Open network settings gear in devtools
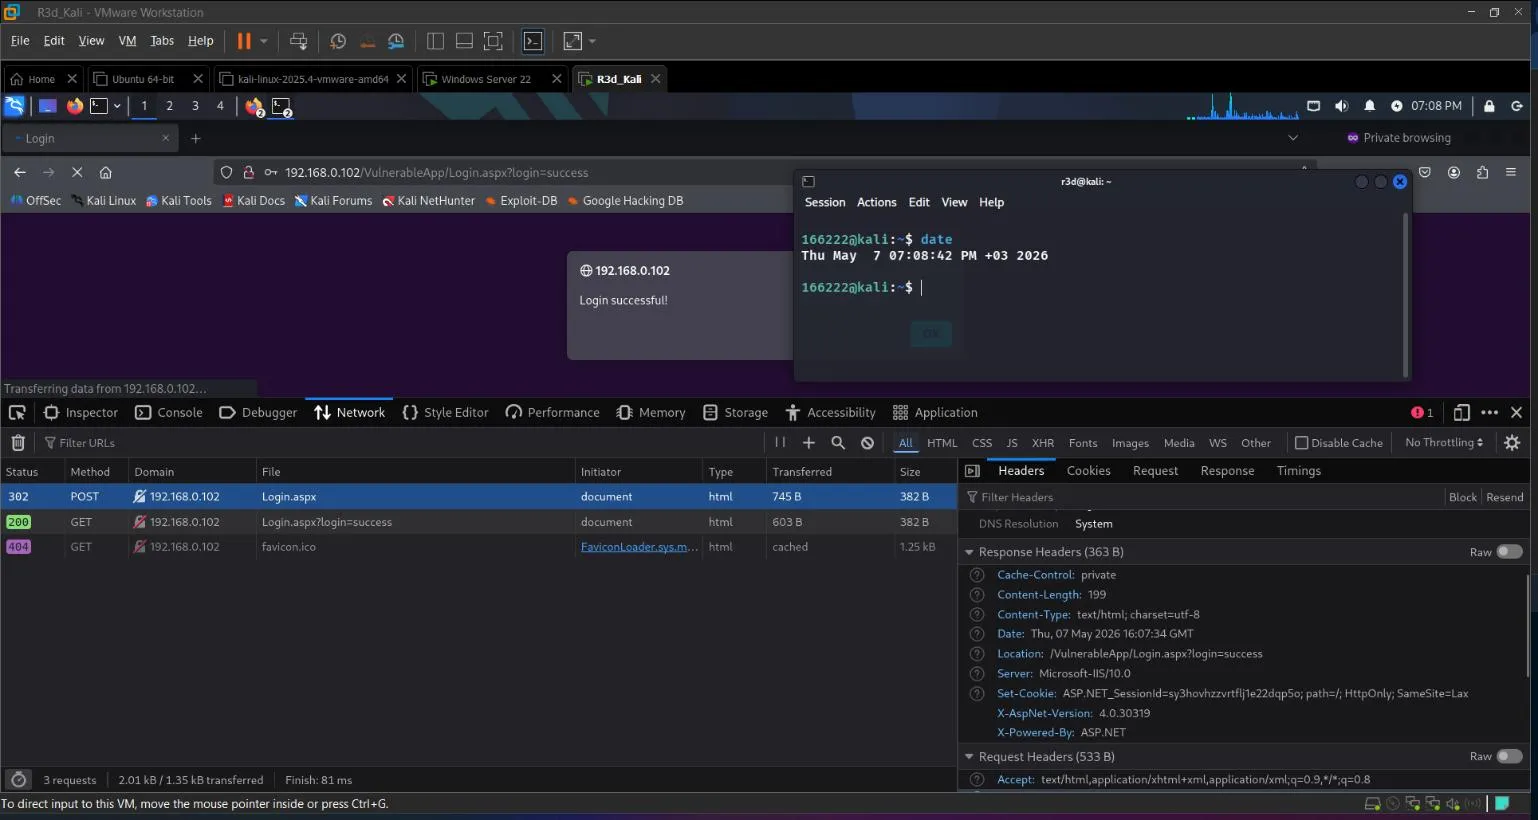Viewport: 1538px width, 820px height. tap(1511, 442)
